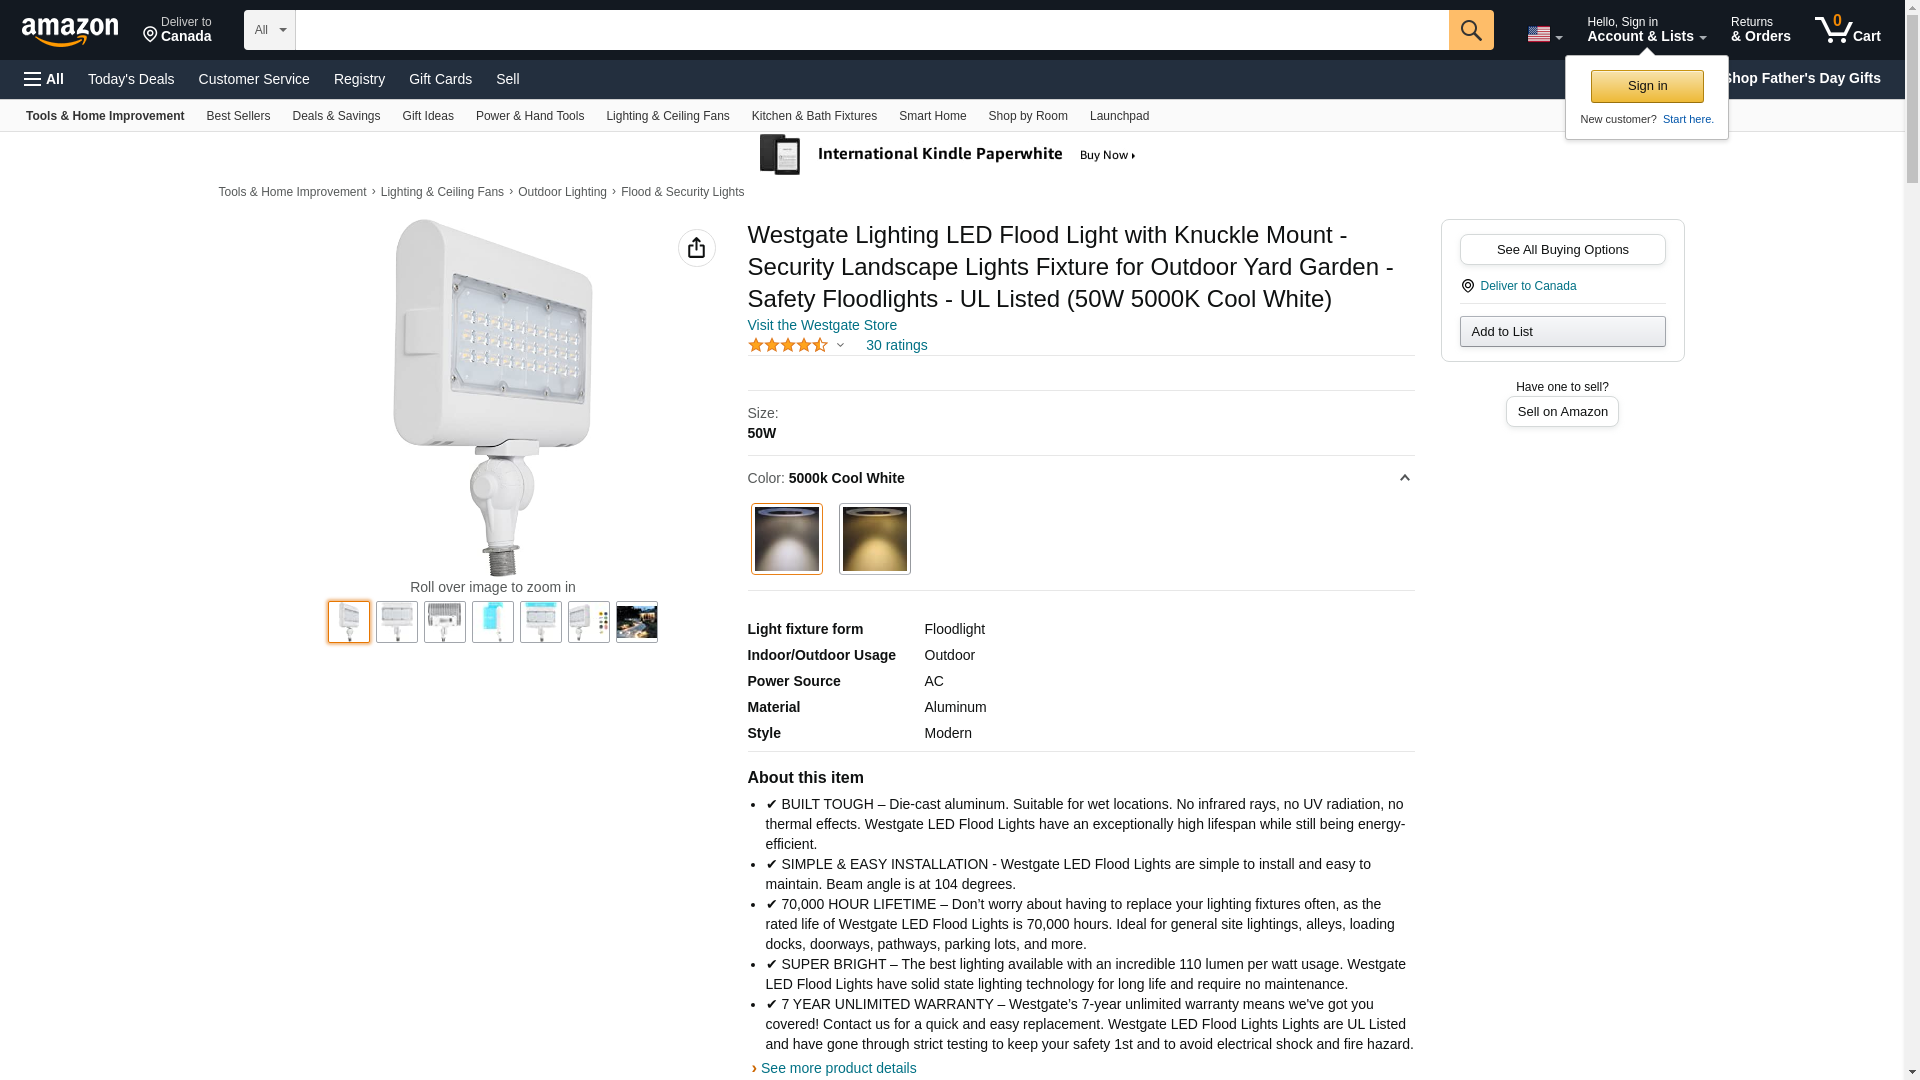Click the share icon beside product image
The height and width of the screenshot is (1080, 1920).
coord(697,248)
